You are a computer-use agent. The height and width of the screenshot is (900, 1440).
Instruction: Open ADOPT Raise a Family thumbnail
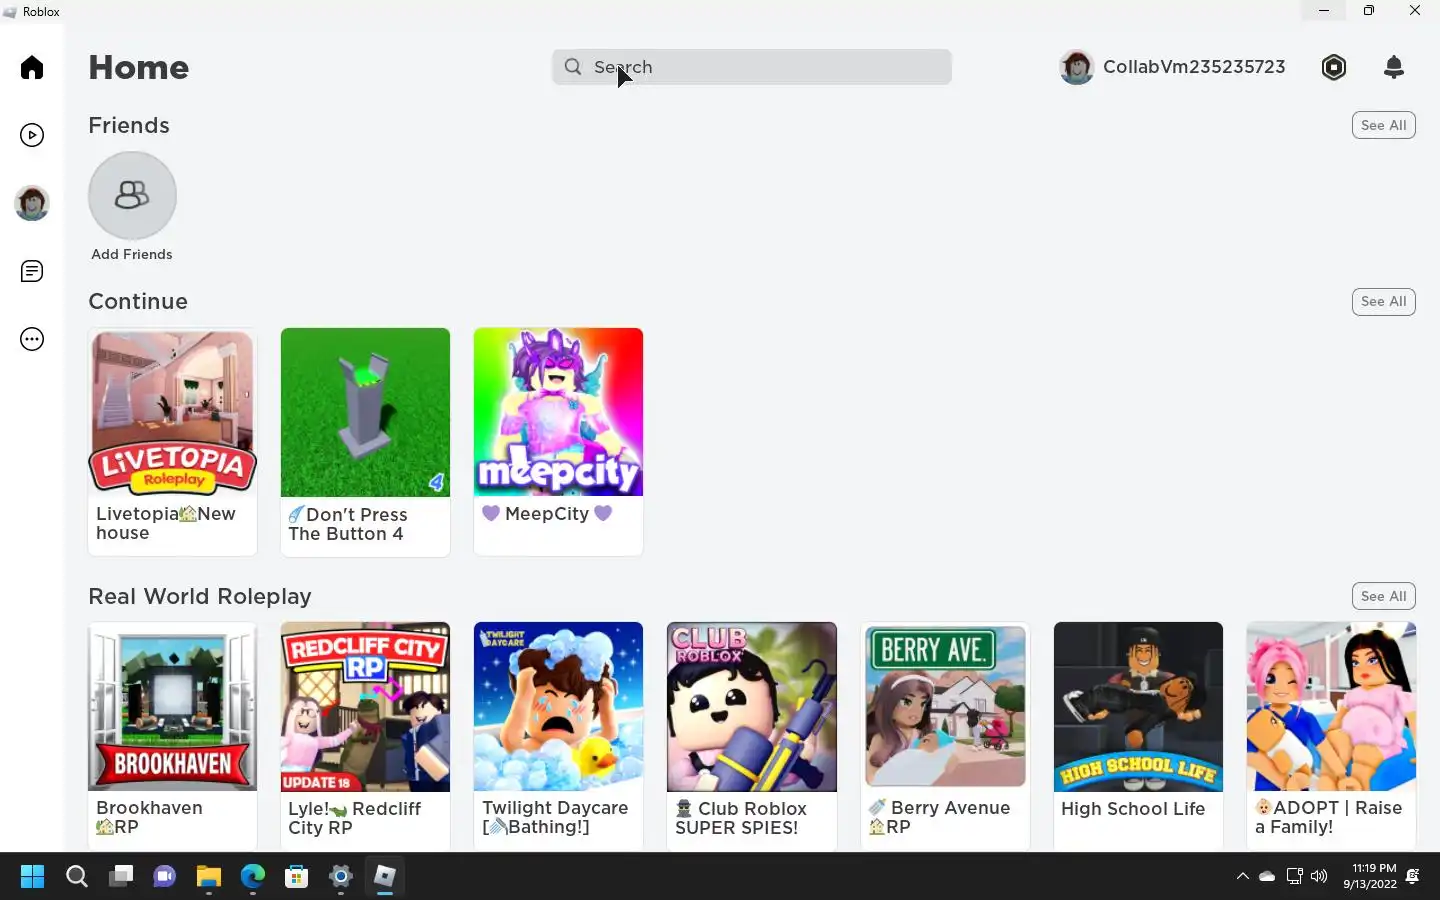pos(1331,706)
